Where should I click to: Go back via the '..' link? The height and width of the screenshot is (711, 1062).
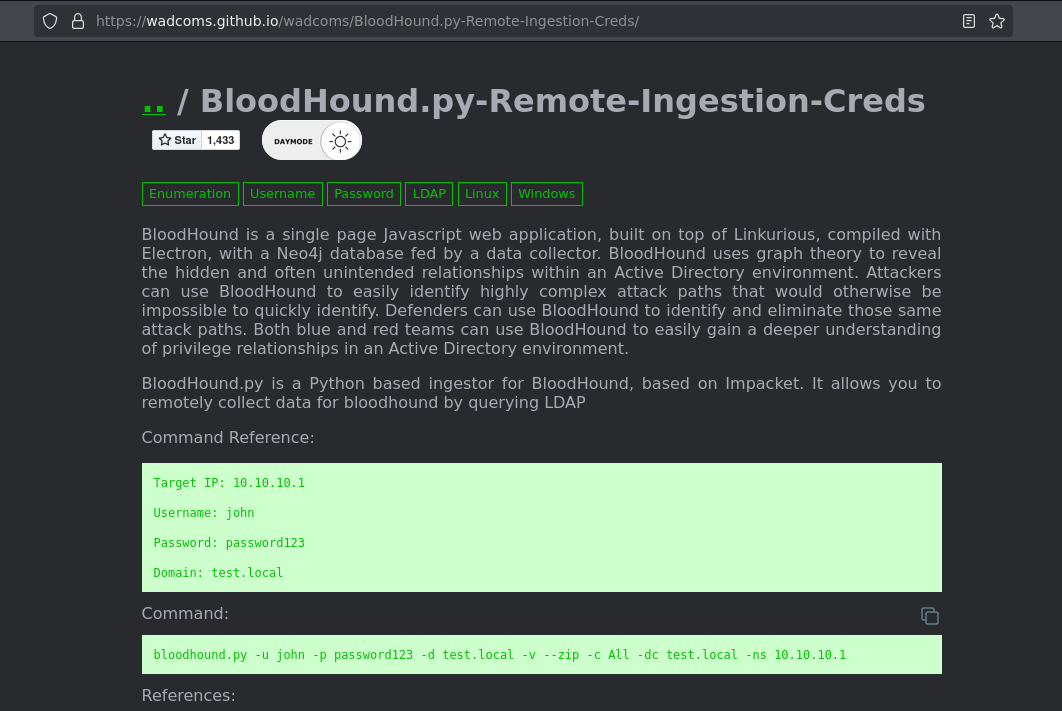click(153, 101)
